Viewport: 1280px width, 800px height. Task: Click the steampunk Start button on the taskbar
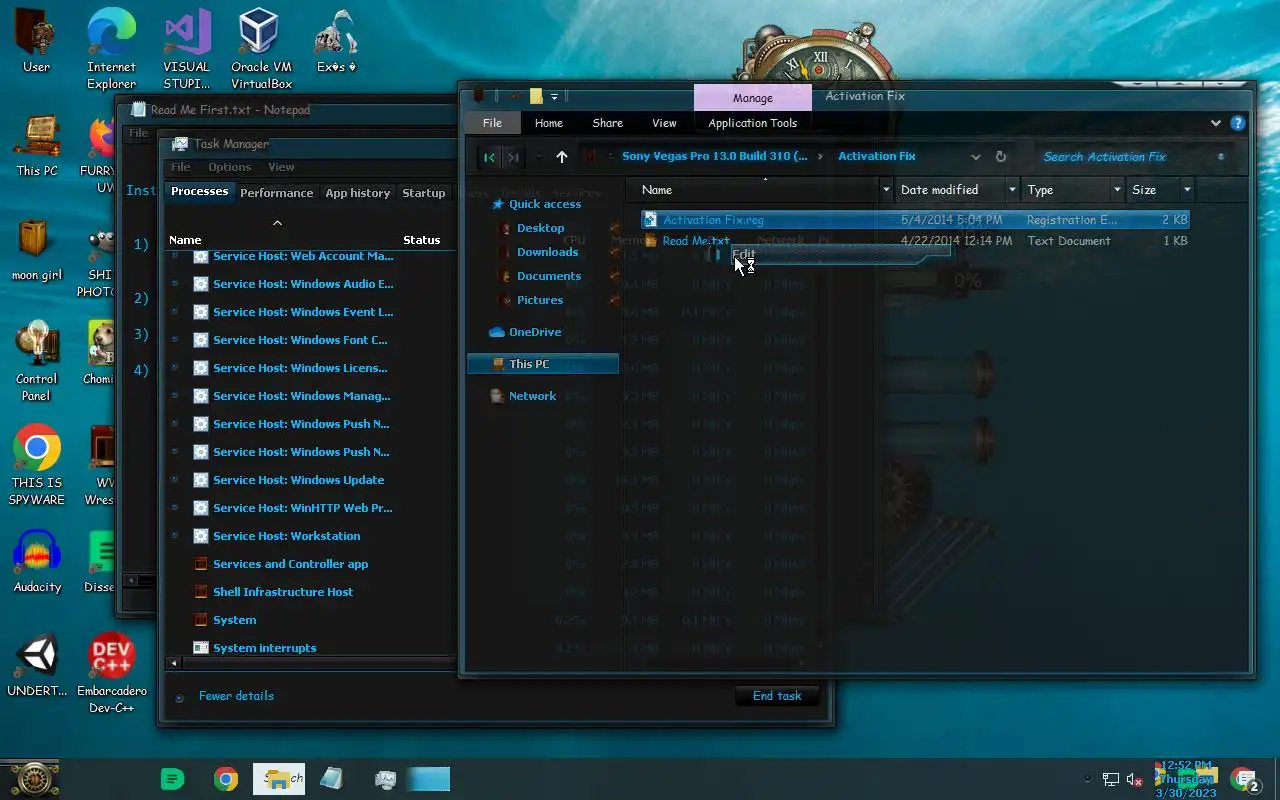(x=34, y=779)
